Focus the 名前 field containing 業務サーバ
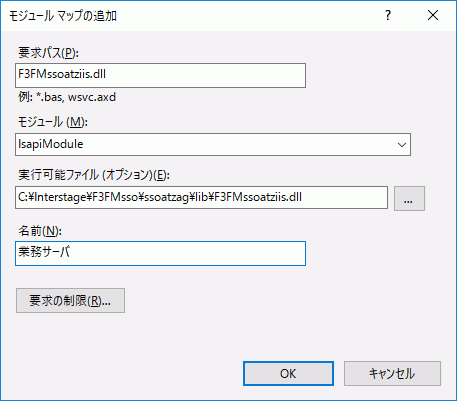The width and height of the screenshot is (457, 401). click(x=160, y=253)
